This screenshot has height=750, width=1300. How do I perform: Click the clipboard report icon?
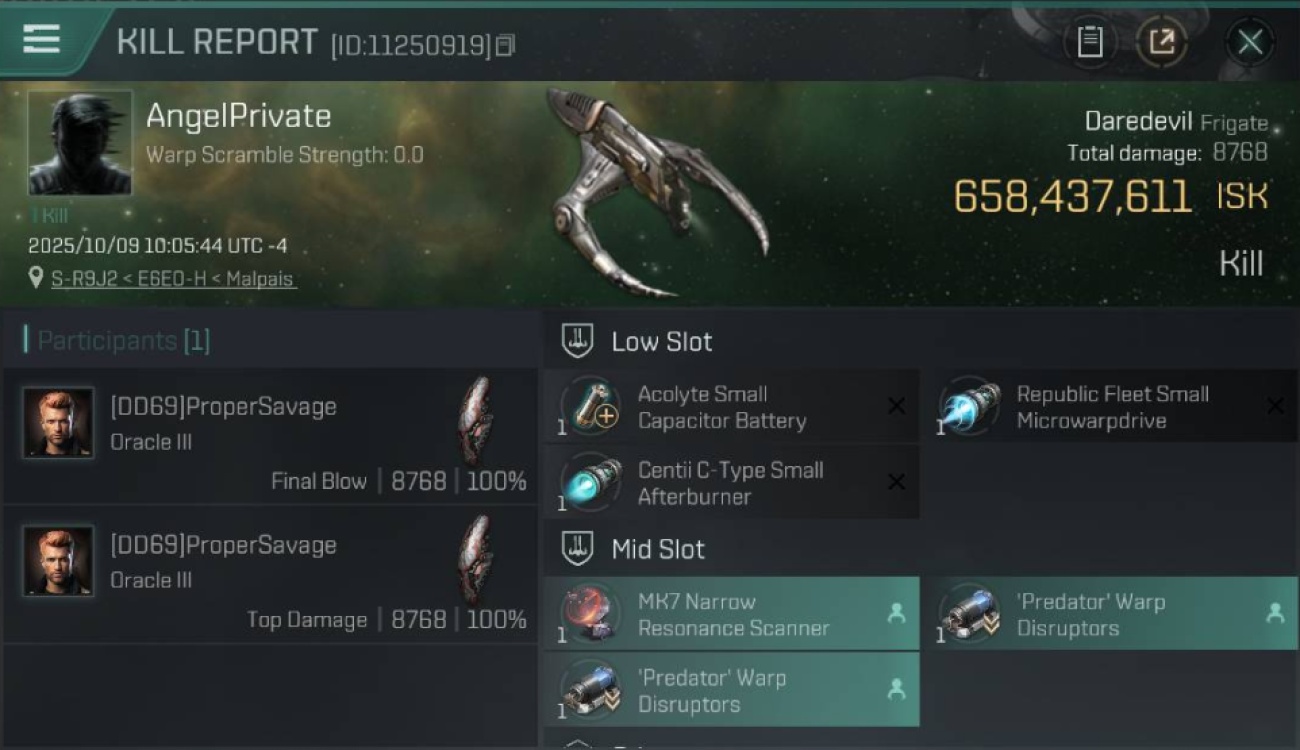[x=1090, y=42]
